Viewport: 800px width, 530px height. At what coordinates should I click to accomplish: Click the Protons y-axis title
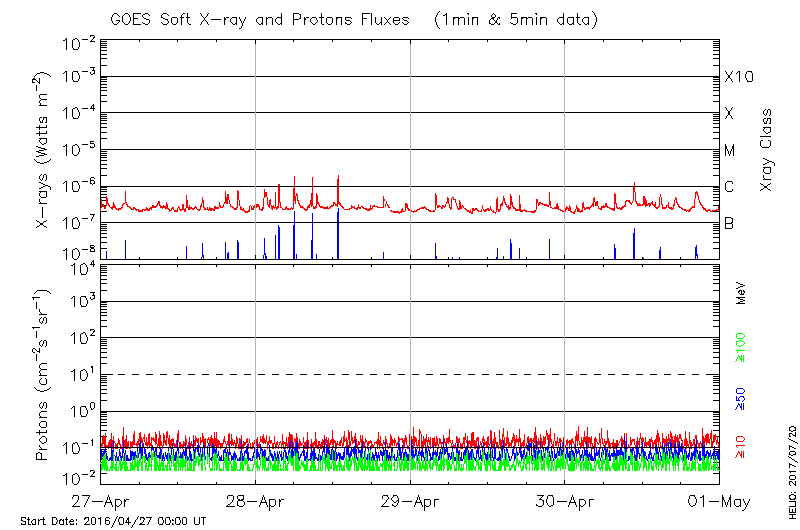tap(42, 376)
